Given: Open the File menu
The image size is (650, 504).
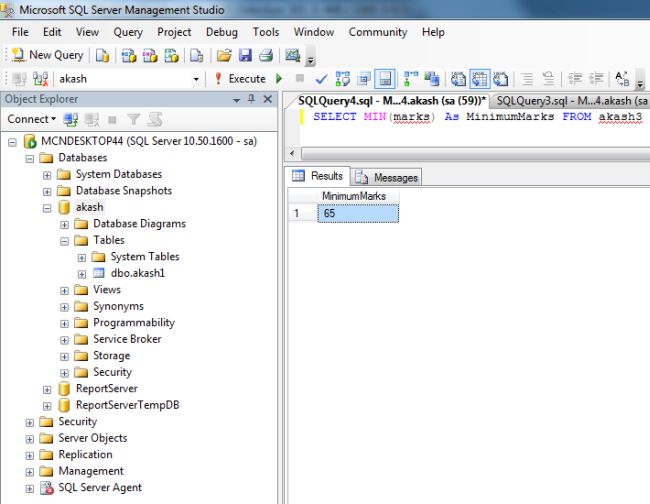Looking at the screenshot, I should [20, 32].
